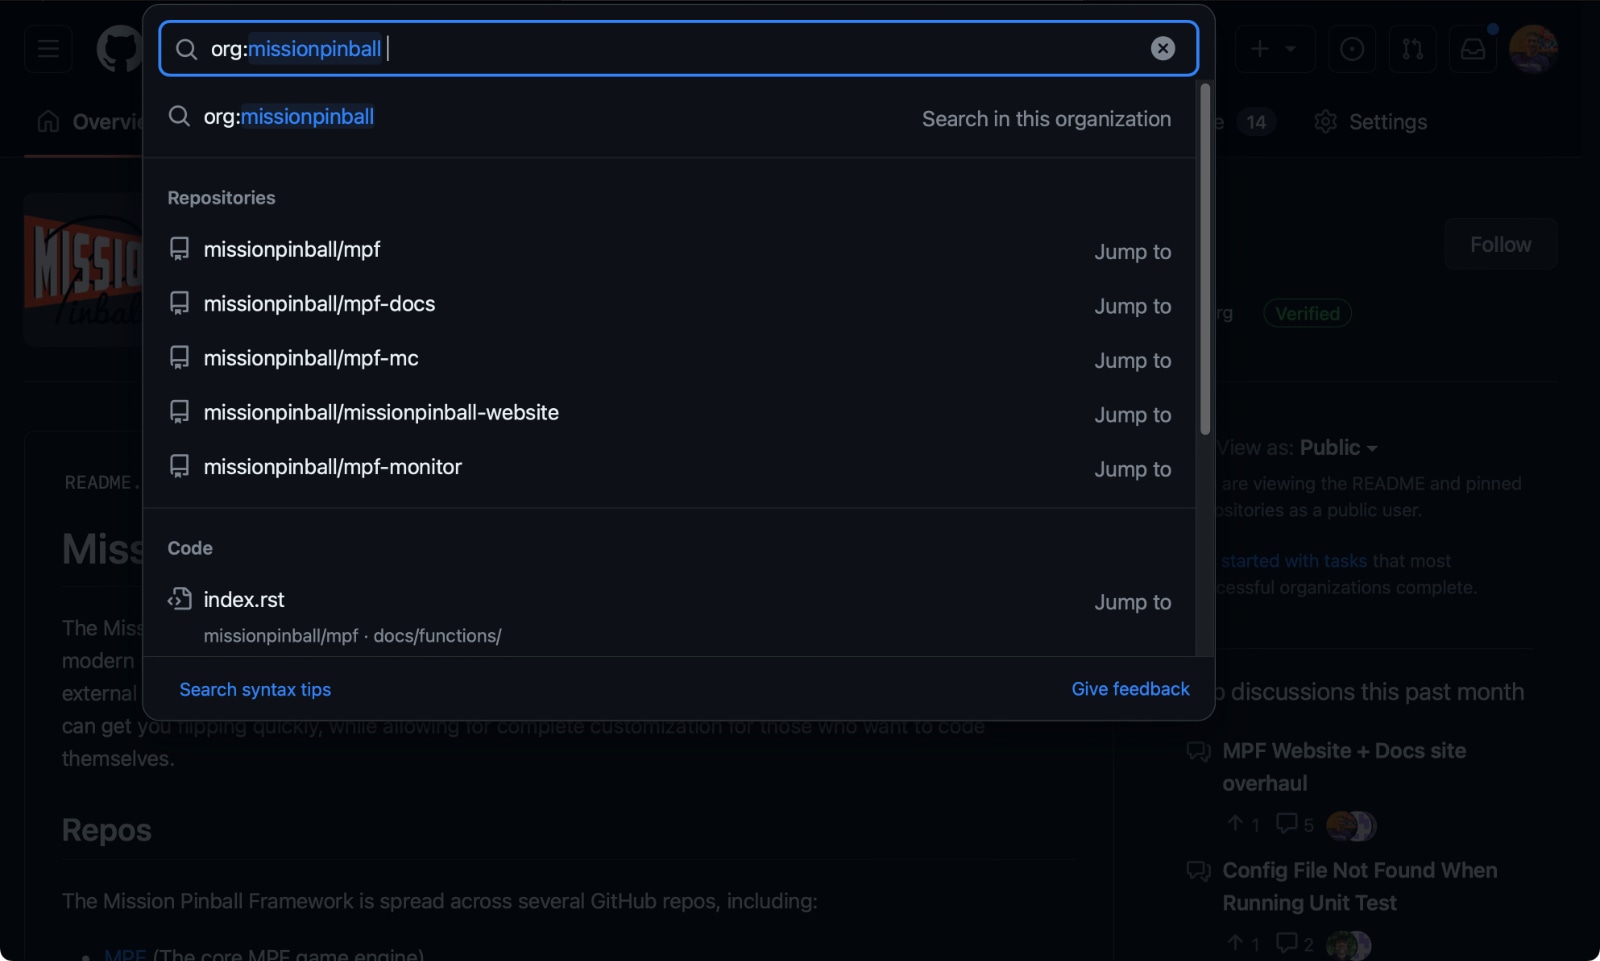Click the Settings gear tab

click(x=1370, y=122)
